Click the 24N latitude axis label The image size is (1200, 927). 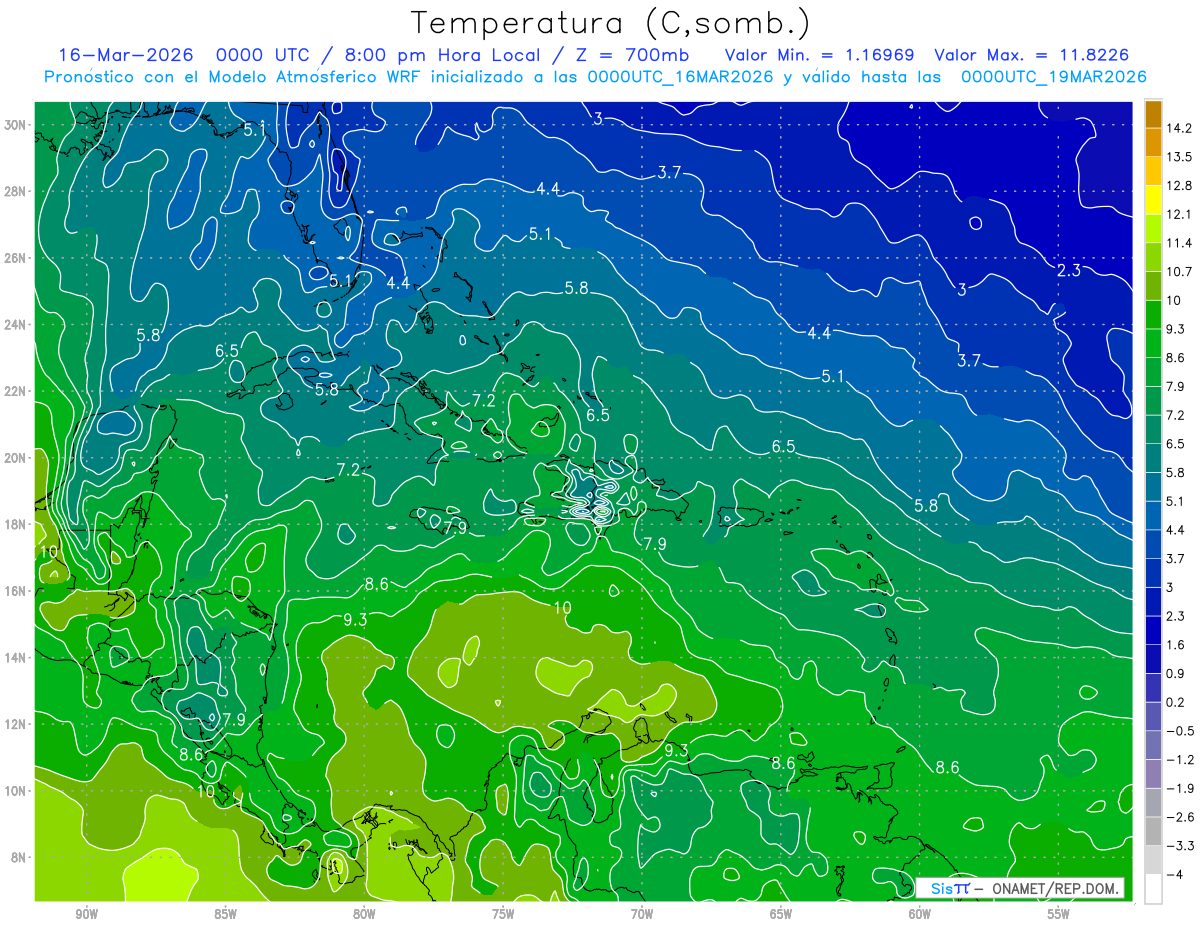pos(17,325)
